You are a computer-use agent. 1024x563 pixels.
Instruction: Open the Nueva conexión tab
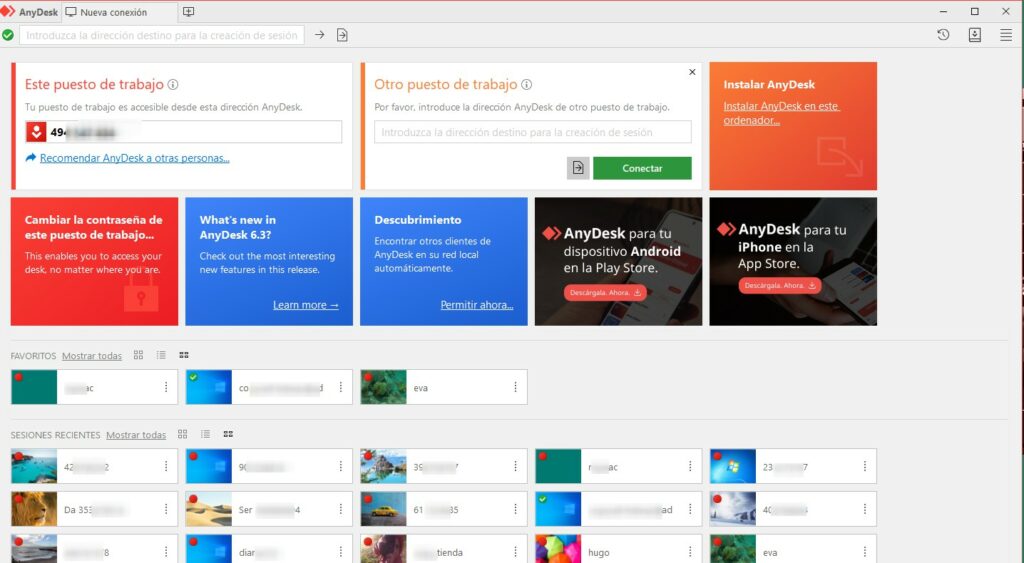coord(118,12)
